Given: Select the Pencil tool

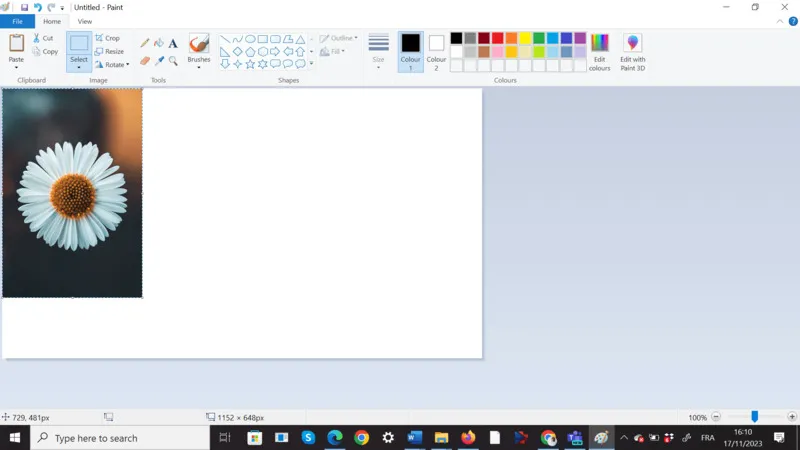Looking at the screenshot, I should [x=145, y=43].
